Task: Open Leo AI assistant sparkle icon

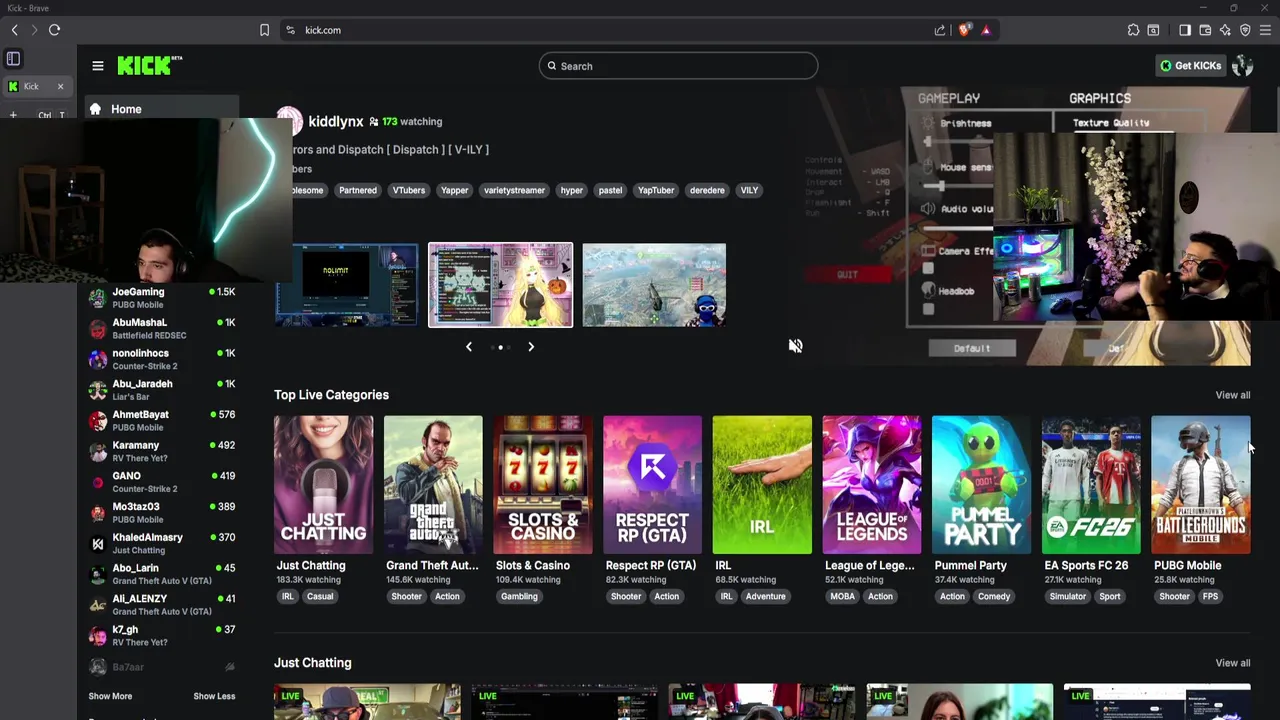Action: click(1225, 30)
